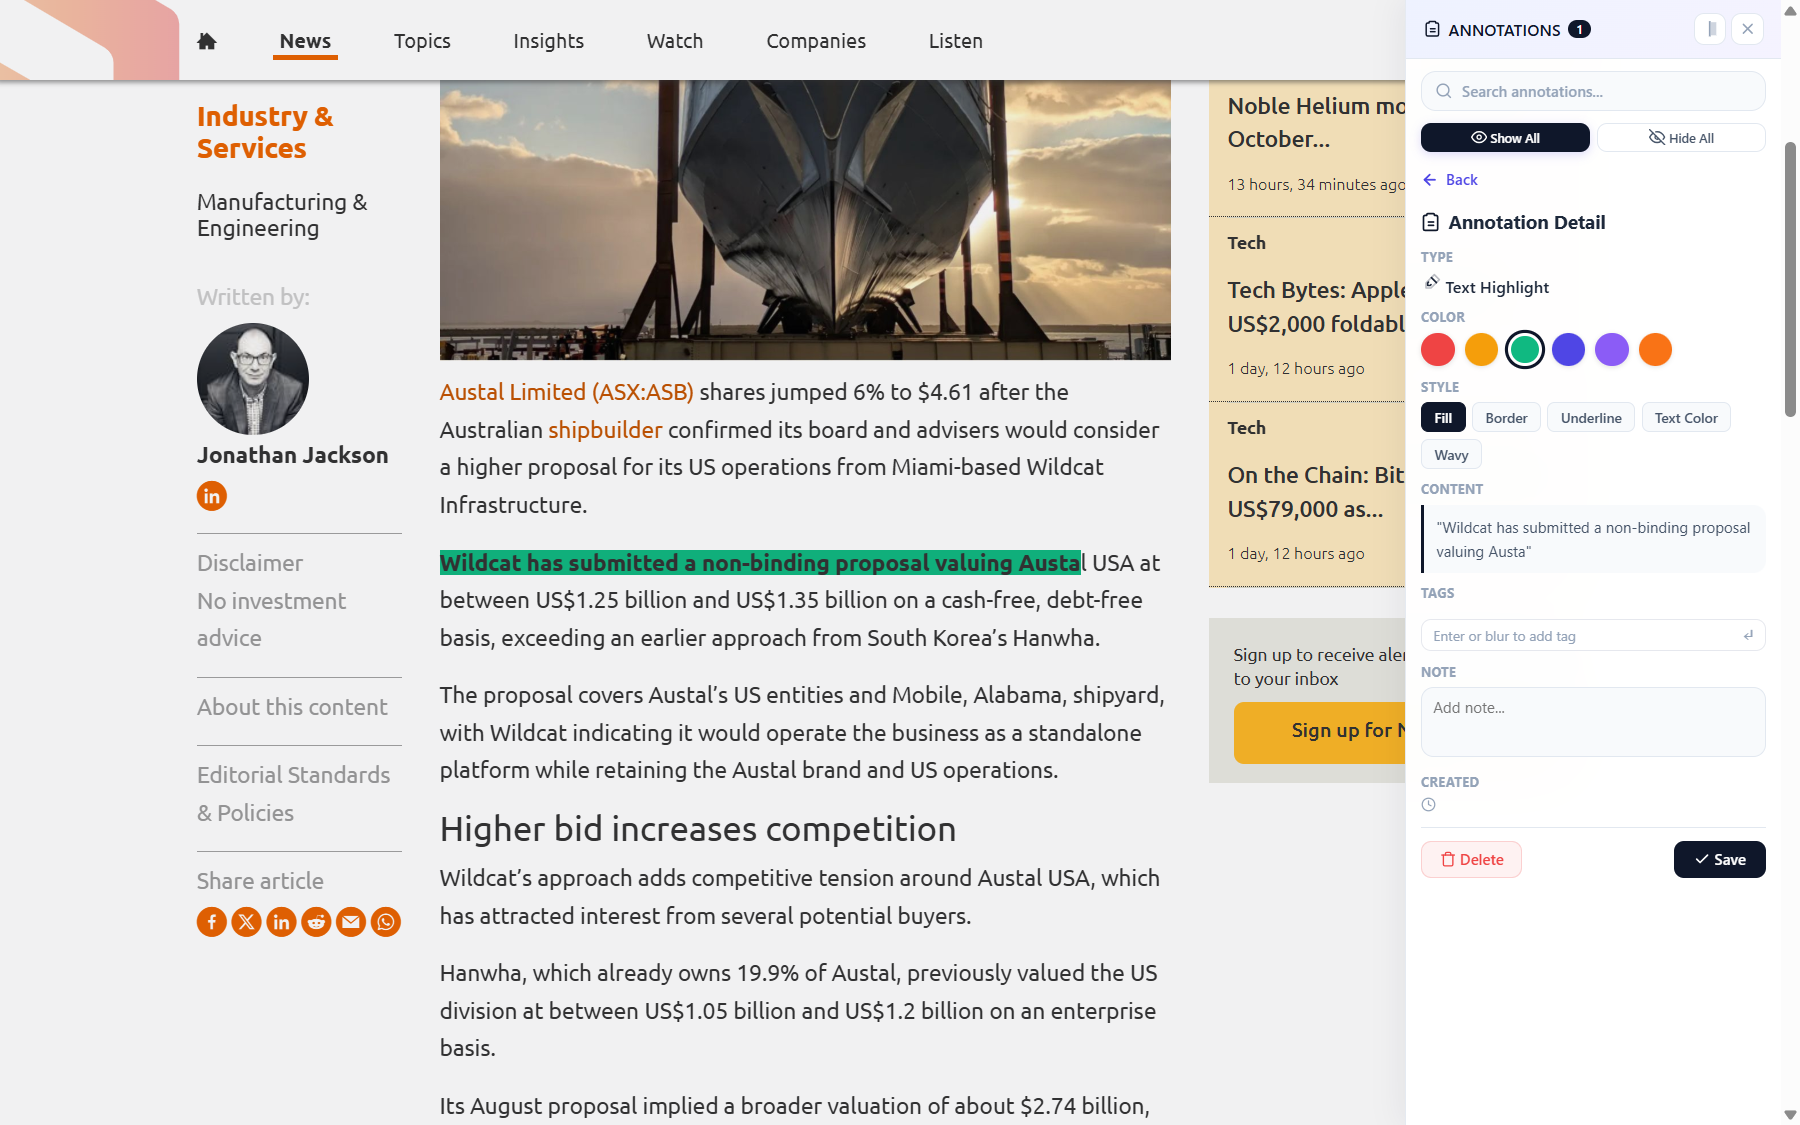Click the scrollbar down arrow
Screen dimensions: 1800x1125
1790,1115
